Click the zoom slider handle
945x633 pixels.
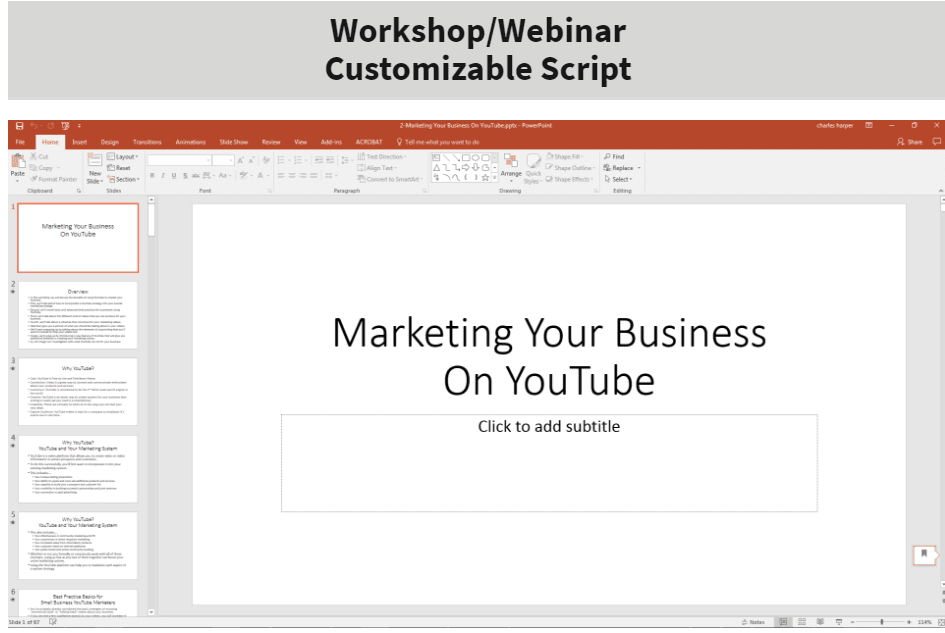(x=882, y=622)
